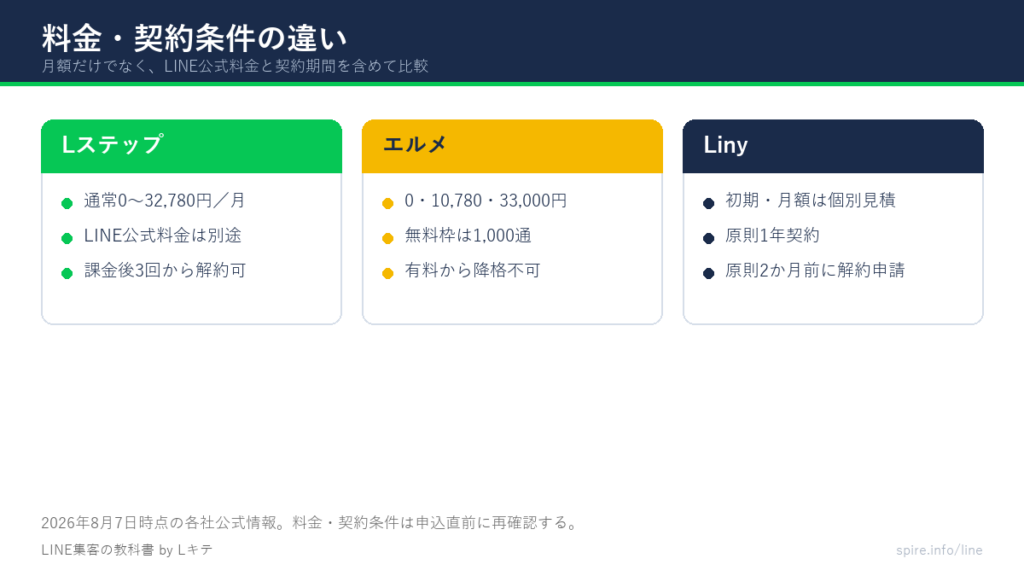
Task: Click the green divider line under header
Action: point(512,84)
